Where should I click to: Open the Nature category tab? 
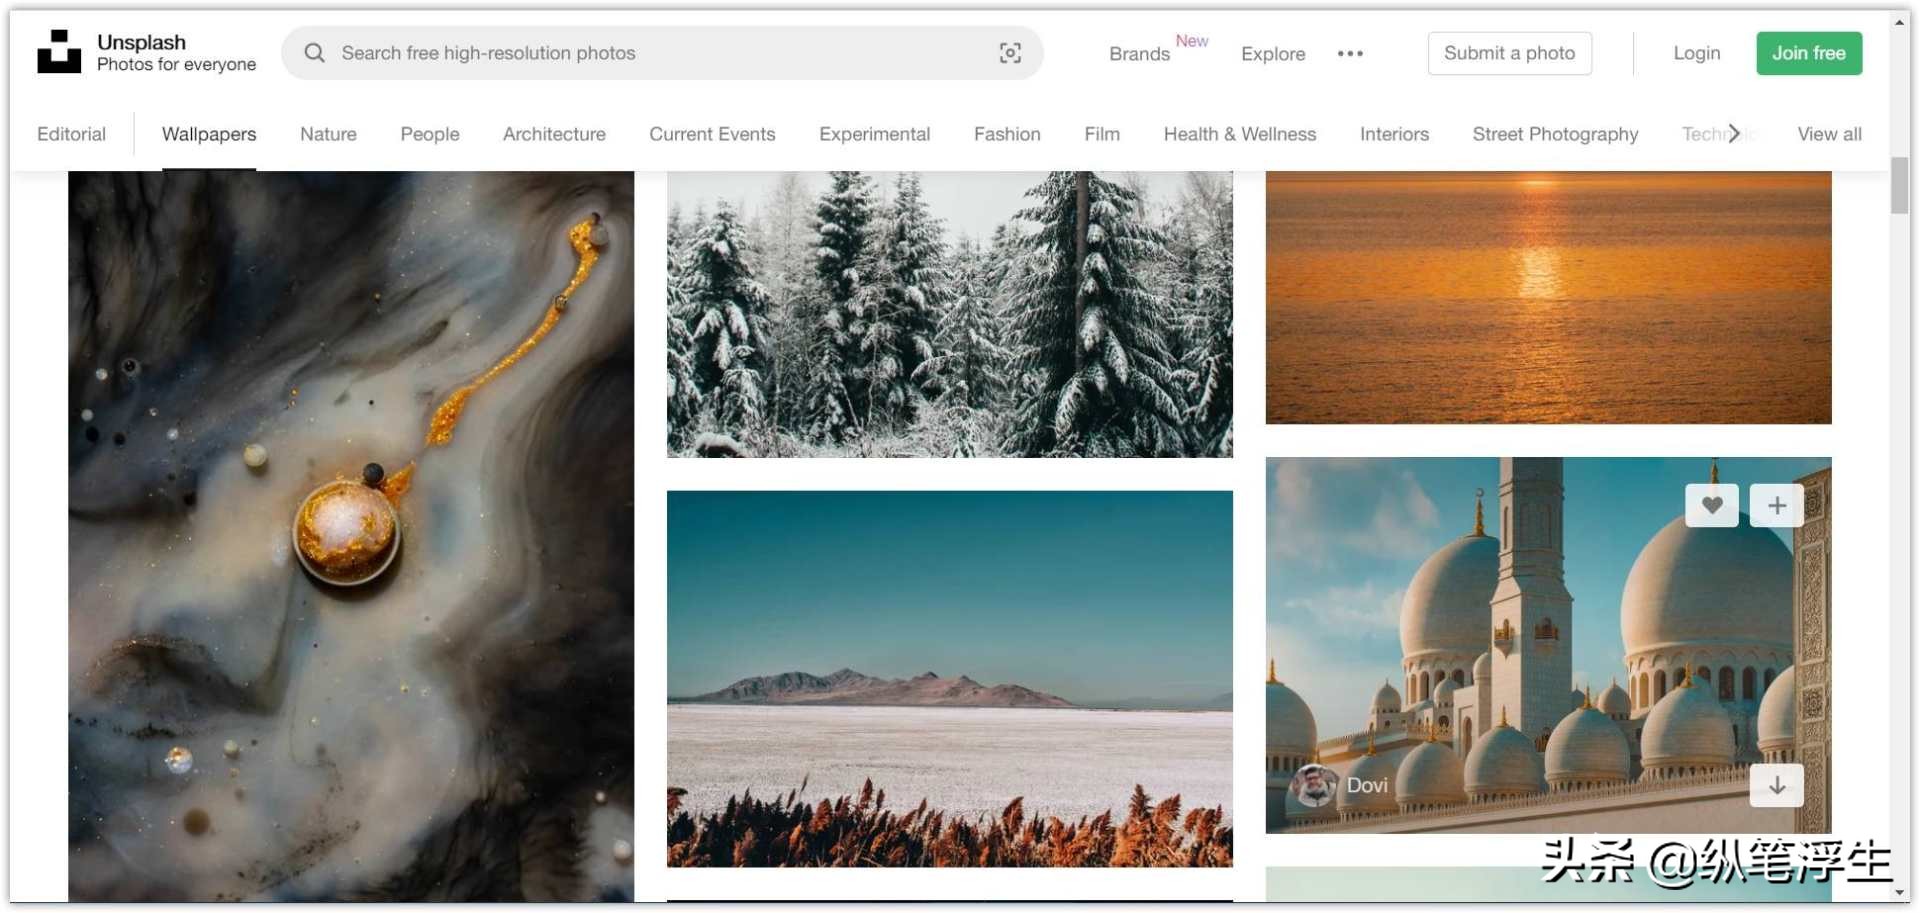pyautogui.click(x=328, y=134)
